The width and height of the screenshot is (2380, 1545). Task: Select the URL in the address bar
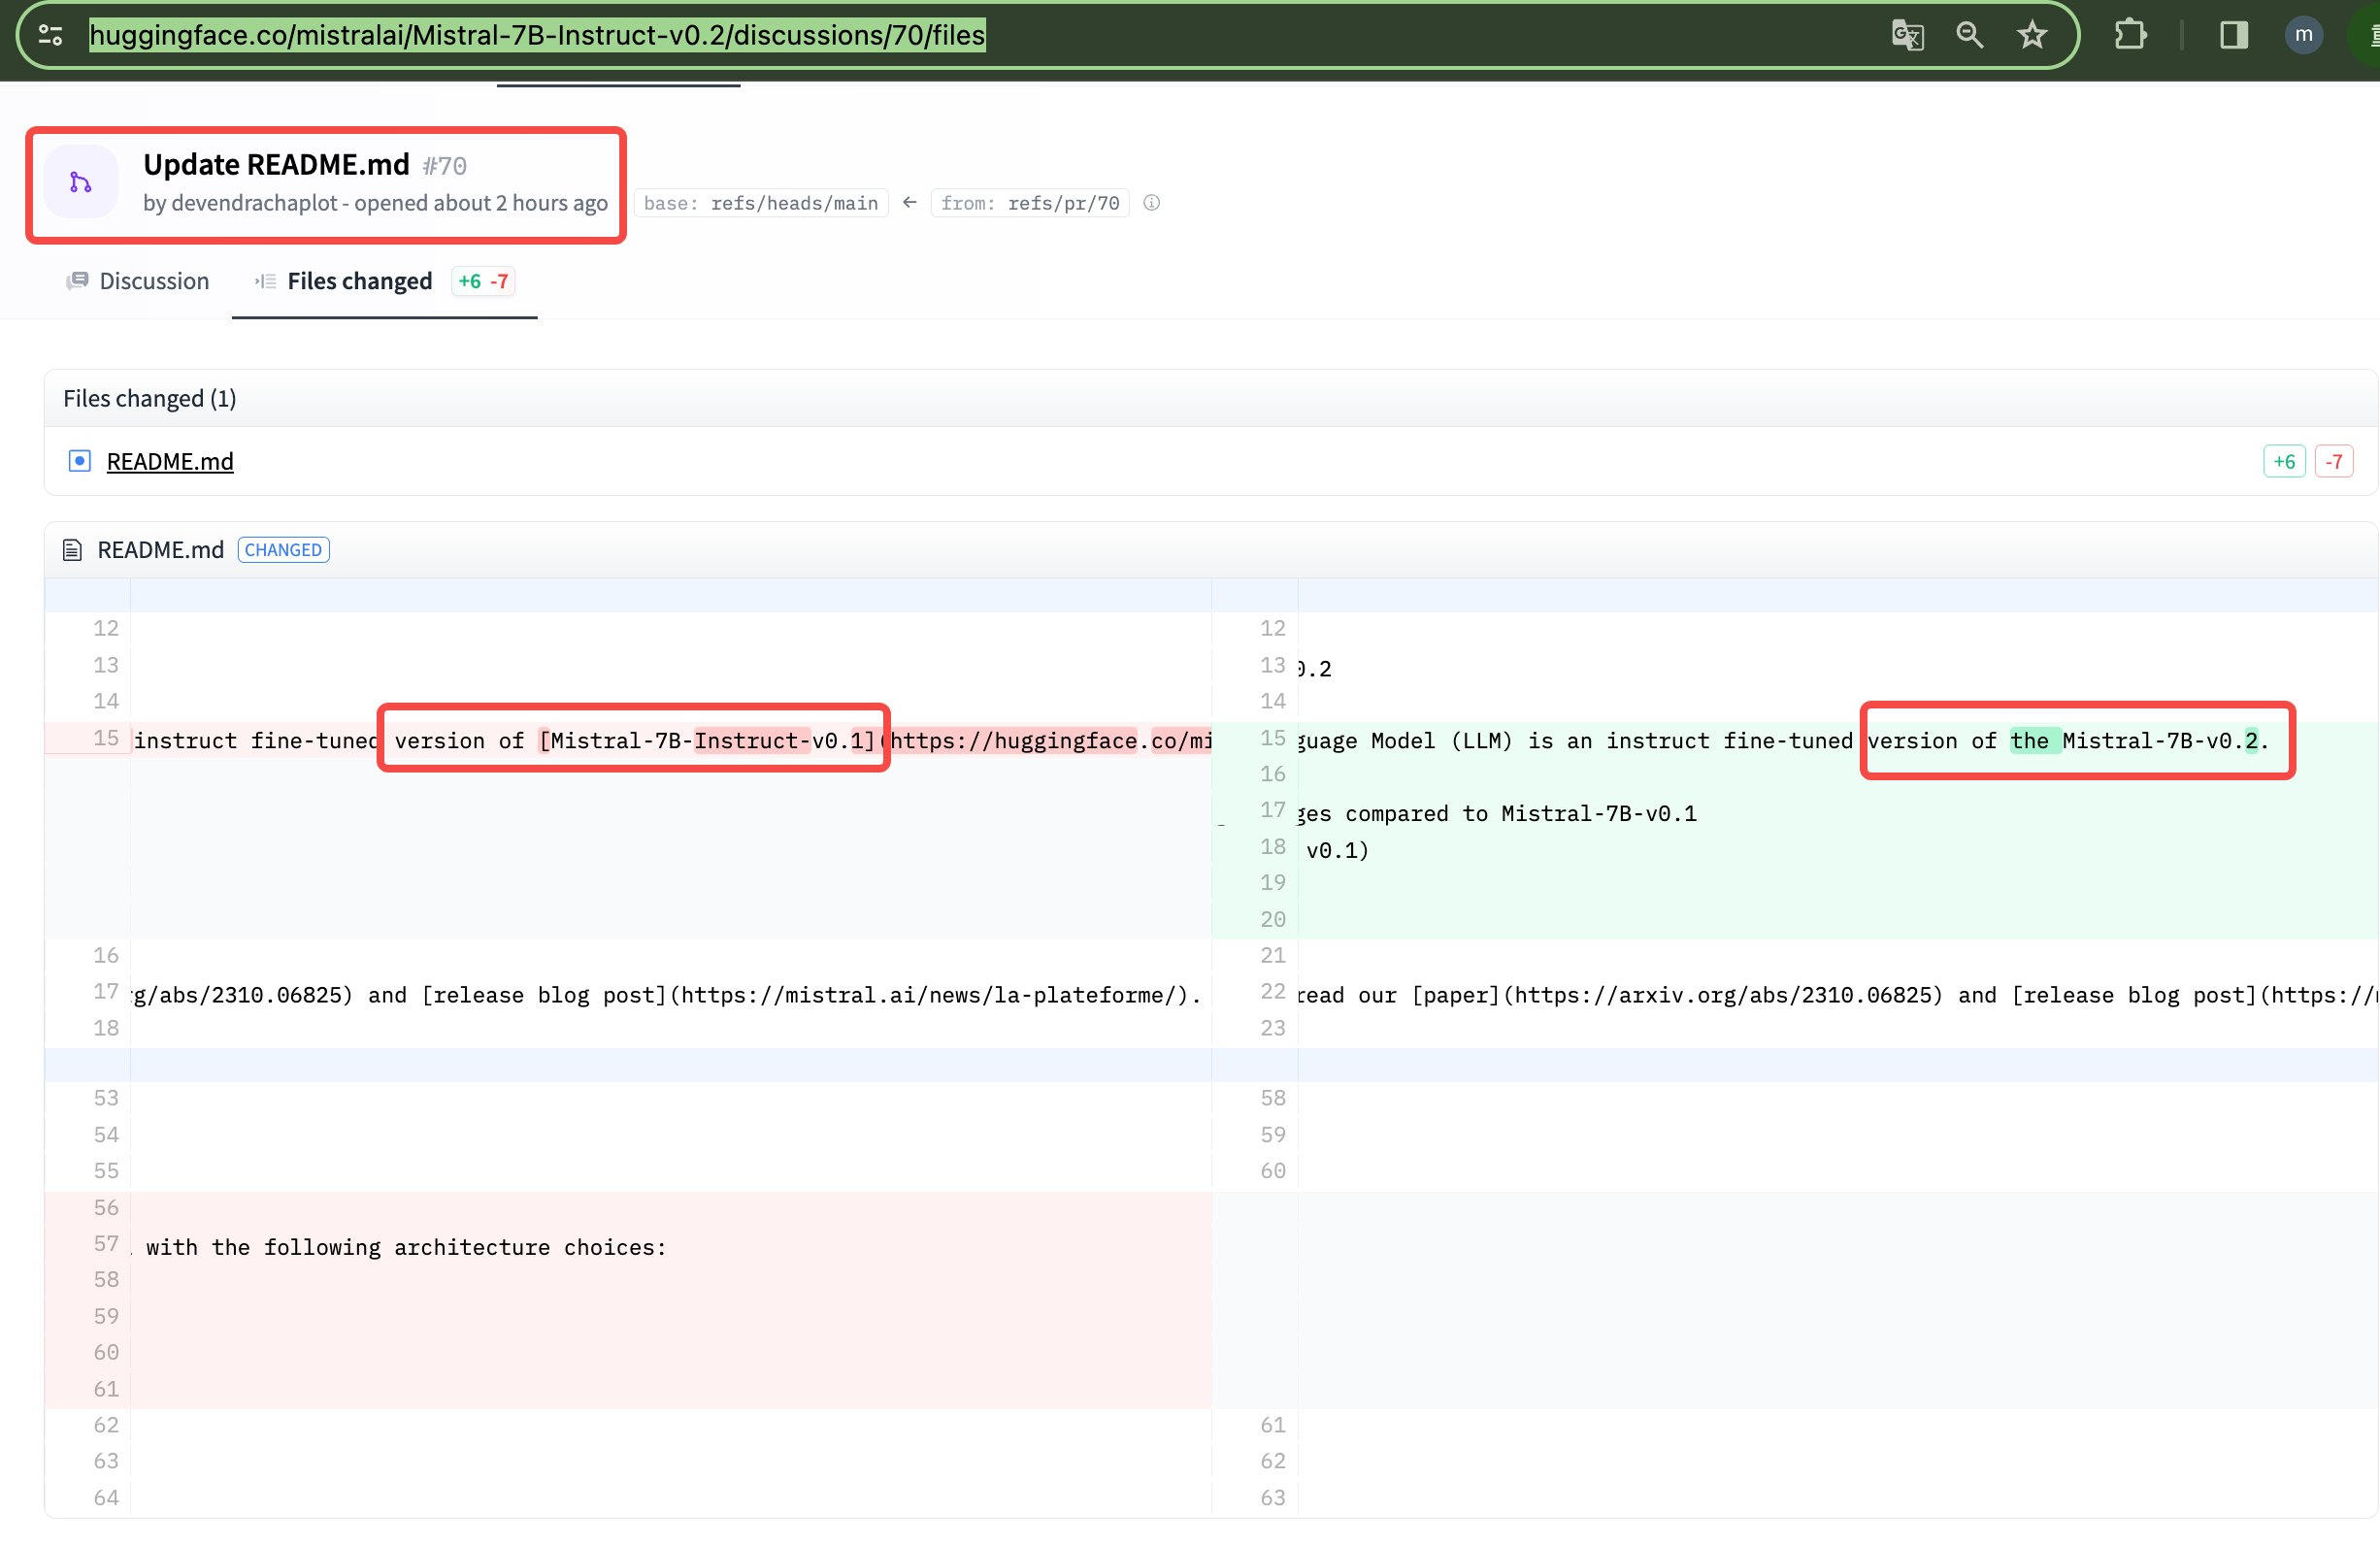pos(537,36)
